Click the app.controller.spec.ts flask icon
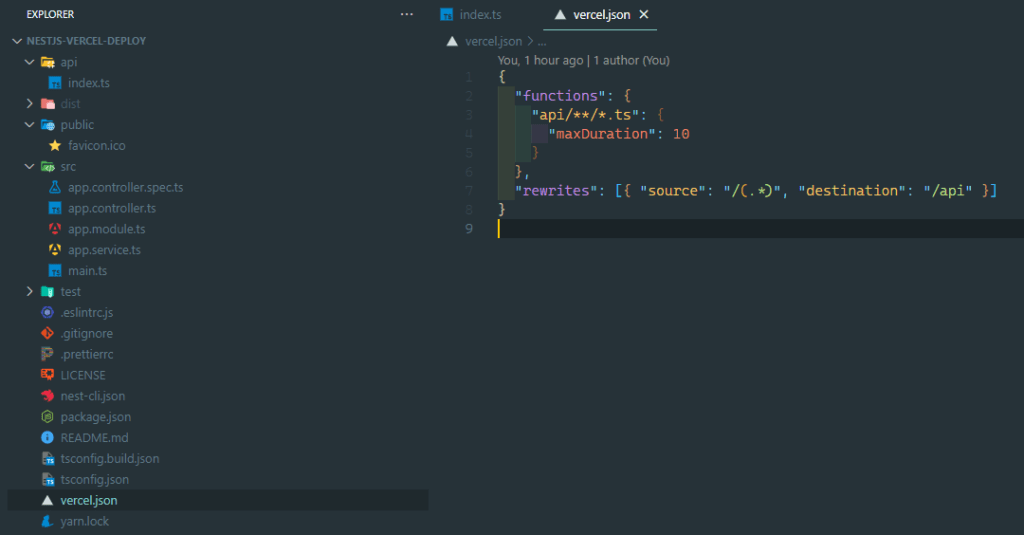The height and width of the screenshot is (535, 1024). [x=55, y=187]
